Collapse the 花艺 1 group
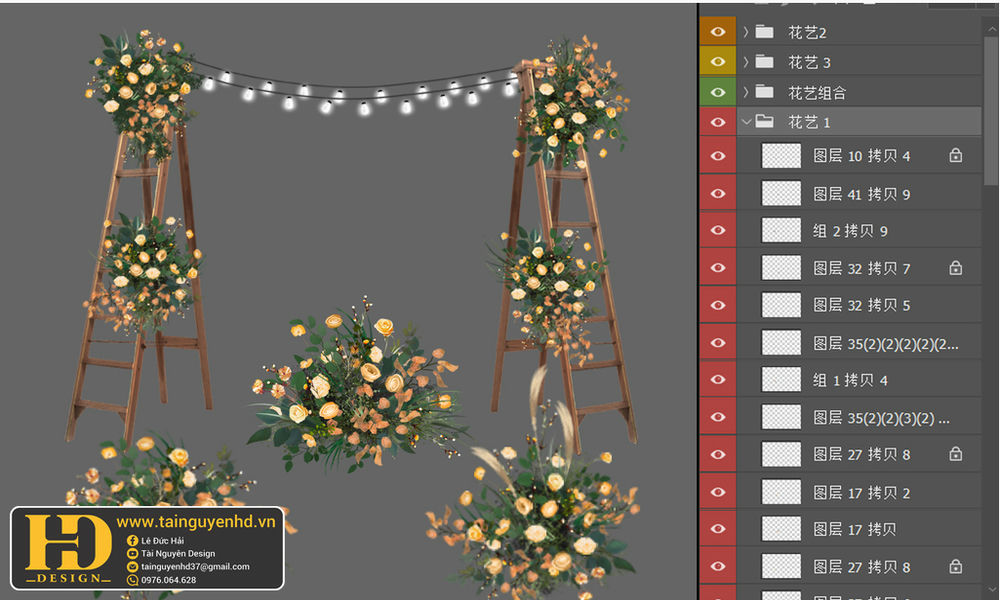Image resolution: width=1000 pixels, height=600 pixels. 746,122
